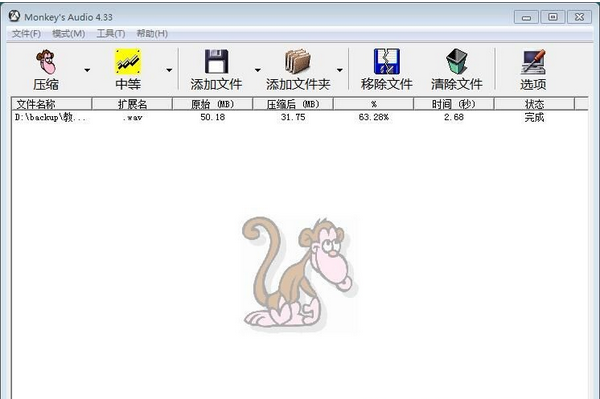
Task: Open Options (选项) via the computer icon
Action: point(533,62)
